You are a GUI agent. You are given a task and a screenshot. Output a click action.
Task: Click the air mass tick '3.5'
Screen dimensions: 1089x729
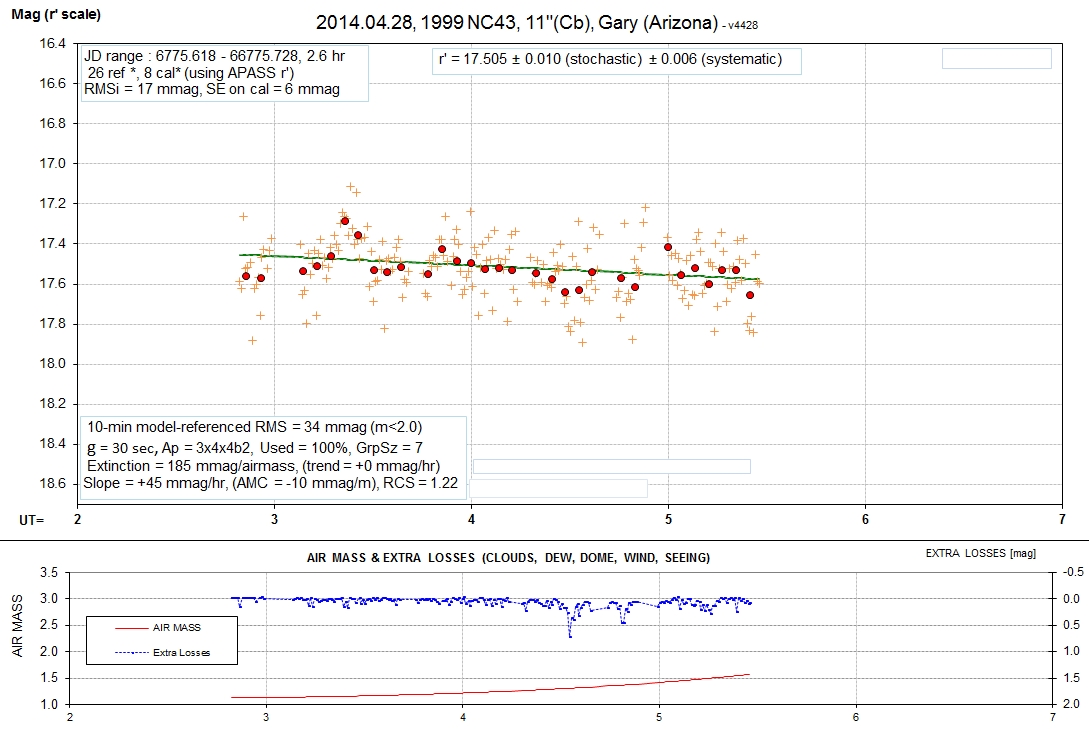[49, 573]
